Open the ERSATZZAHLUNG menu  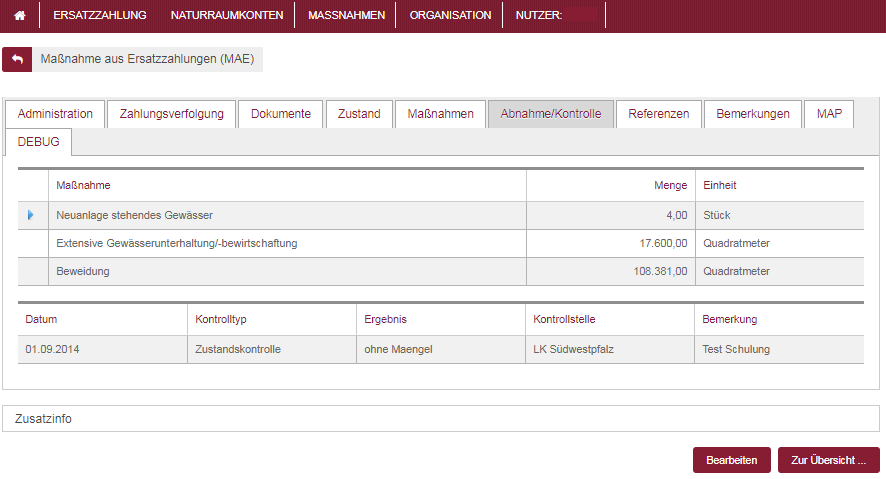tap(99, 15)
